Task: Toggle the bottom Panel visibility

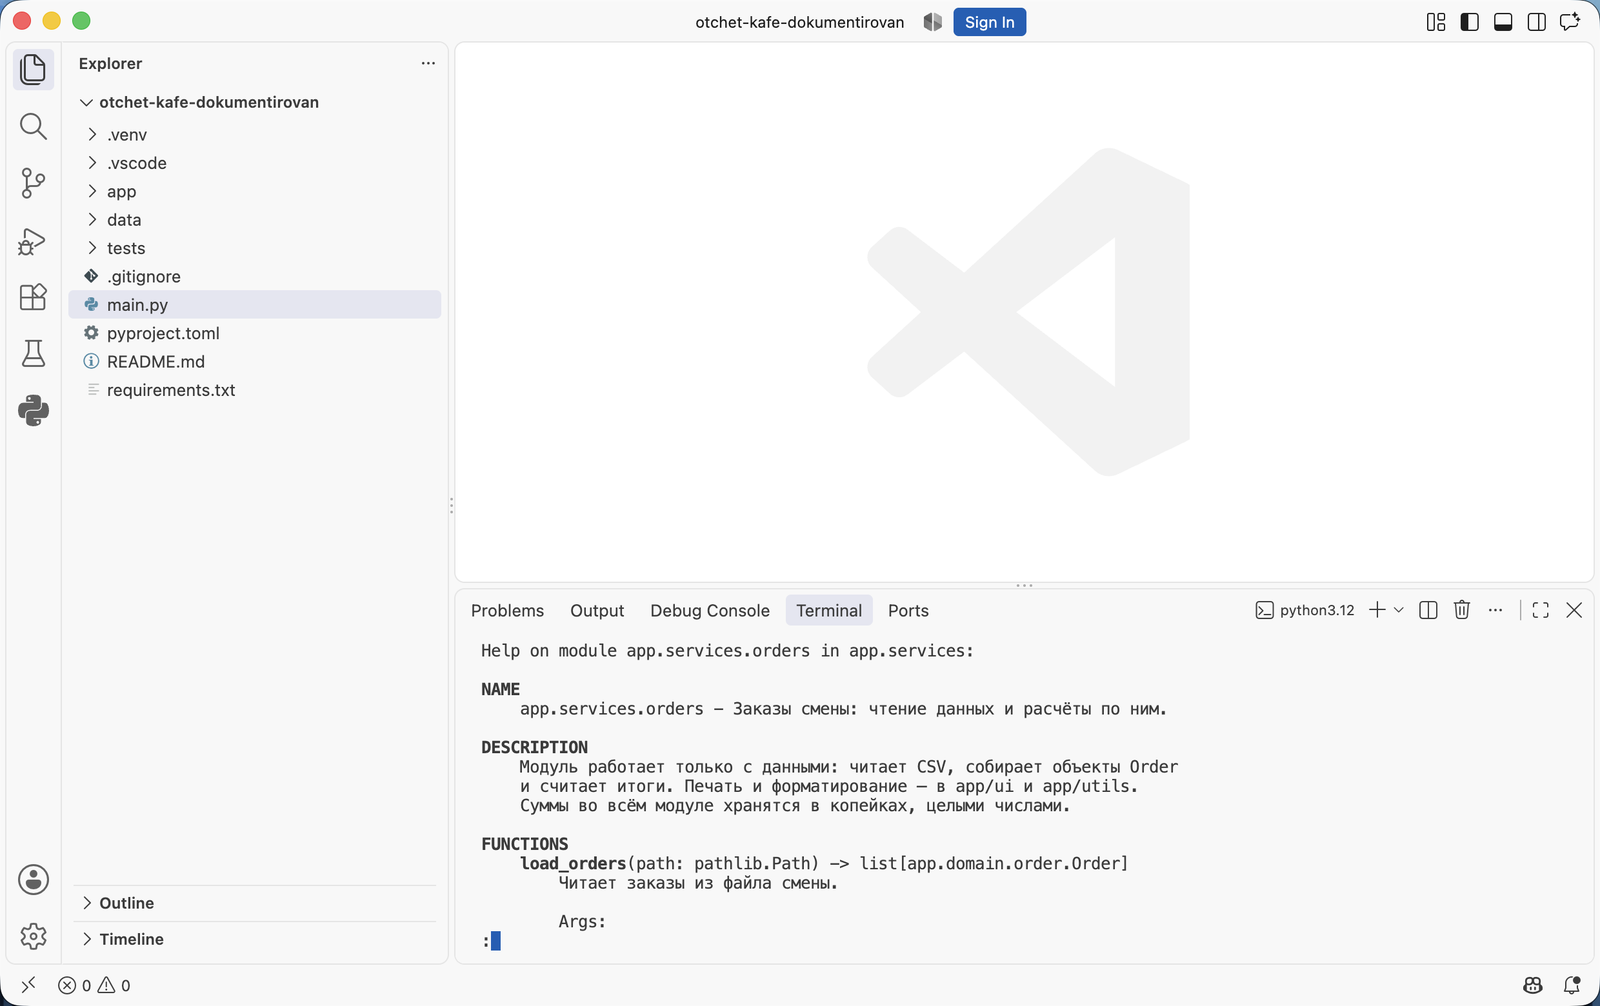Action: [x=1503, y=22]
